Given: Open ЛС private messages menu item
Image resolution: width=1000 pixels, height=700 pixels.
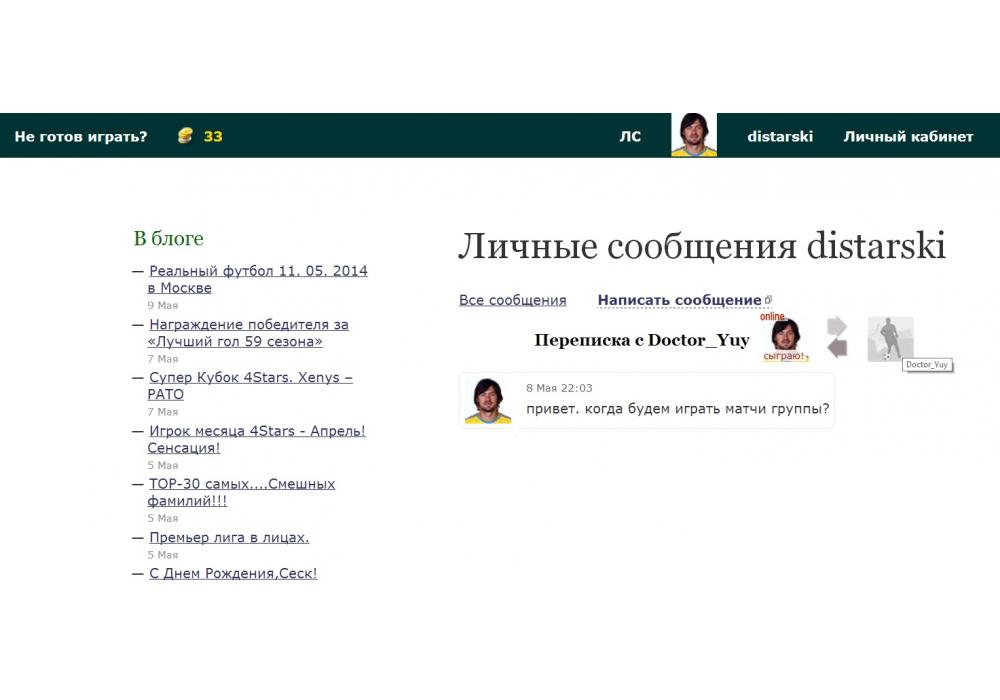Looking at the screenshot, I should click(630, 136).
